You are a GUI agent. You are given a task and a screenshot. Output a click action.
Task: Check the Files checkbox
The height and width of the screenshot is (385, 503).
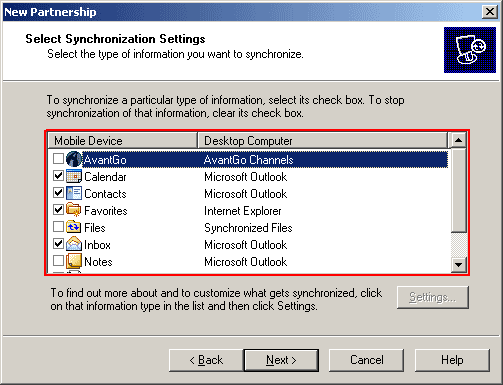58,227
